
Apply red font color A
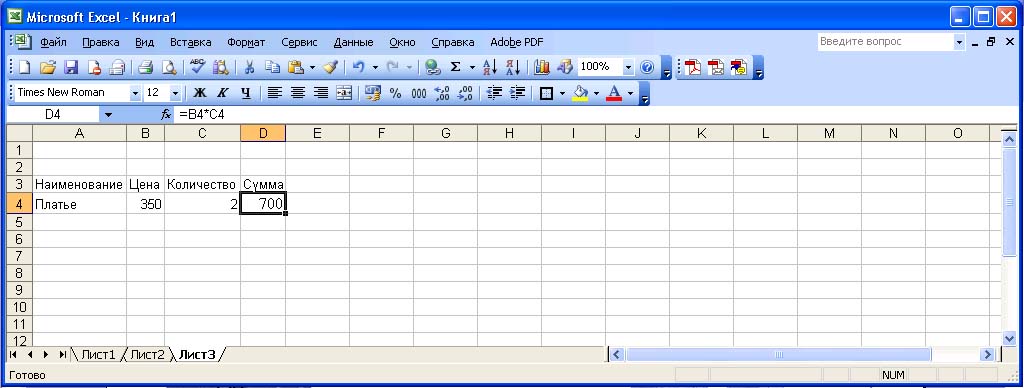[x=614, y=93]
